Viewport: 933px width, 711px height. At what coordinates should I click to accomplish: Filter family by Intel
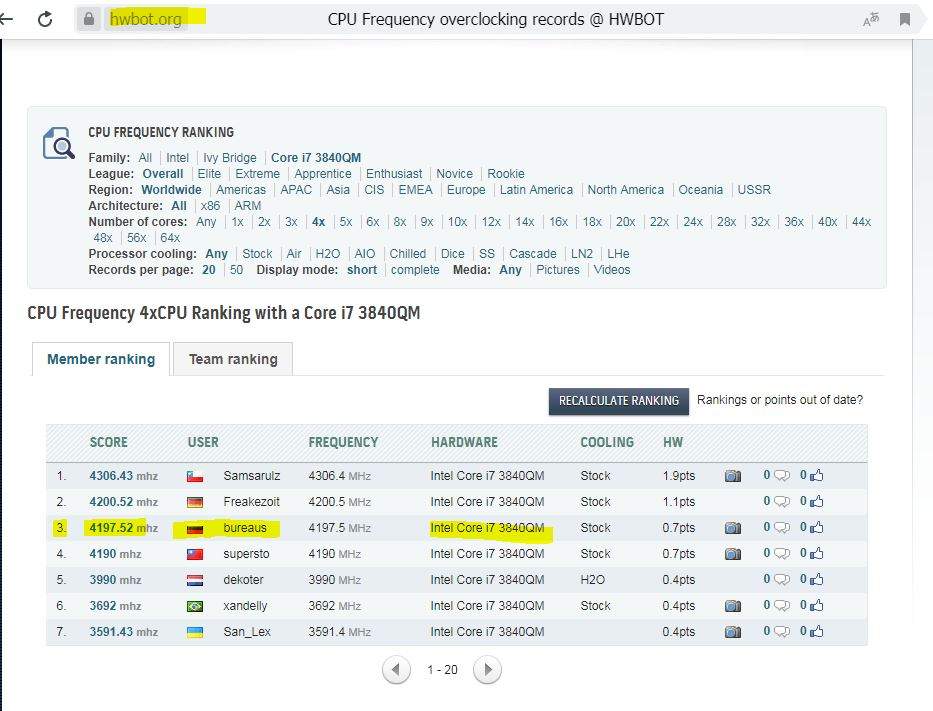pyautogui.click(x=177, y=158)
